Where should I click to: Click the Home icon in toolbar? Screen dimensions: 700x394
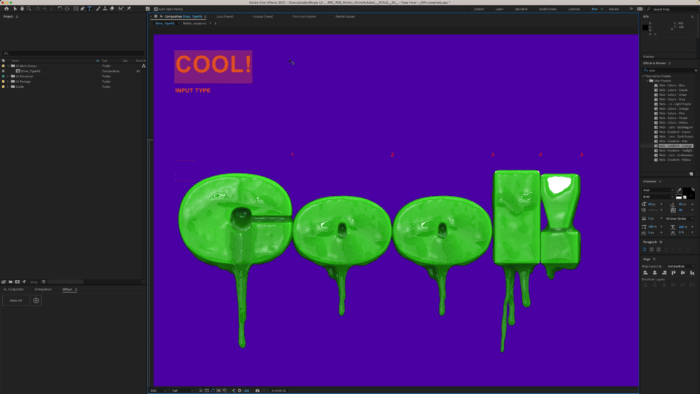[6, 8]
